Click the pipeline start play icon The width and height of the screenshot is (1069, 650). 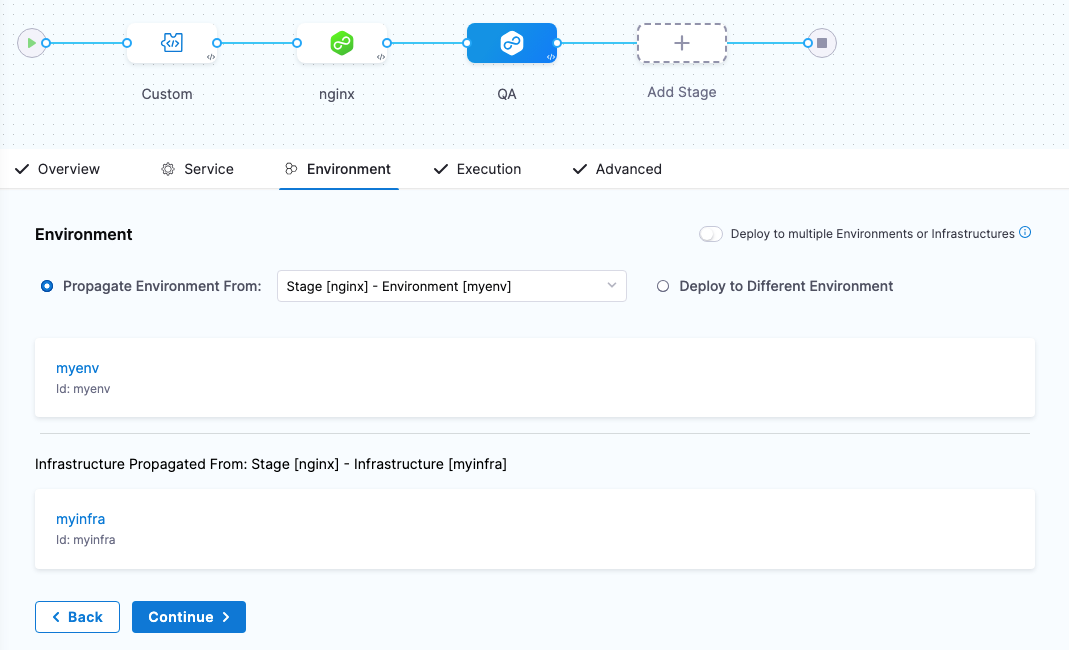click(x=32, y=43)
